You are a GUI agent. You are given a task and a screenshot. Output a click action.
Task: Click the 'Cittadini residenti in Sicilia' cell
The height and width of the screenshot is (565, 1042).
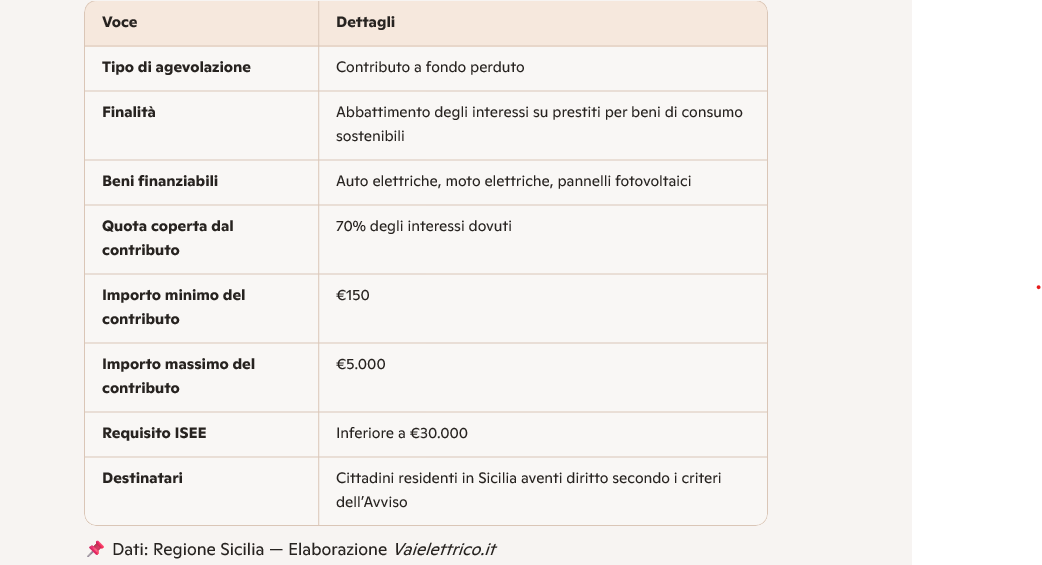528,490
